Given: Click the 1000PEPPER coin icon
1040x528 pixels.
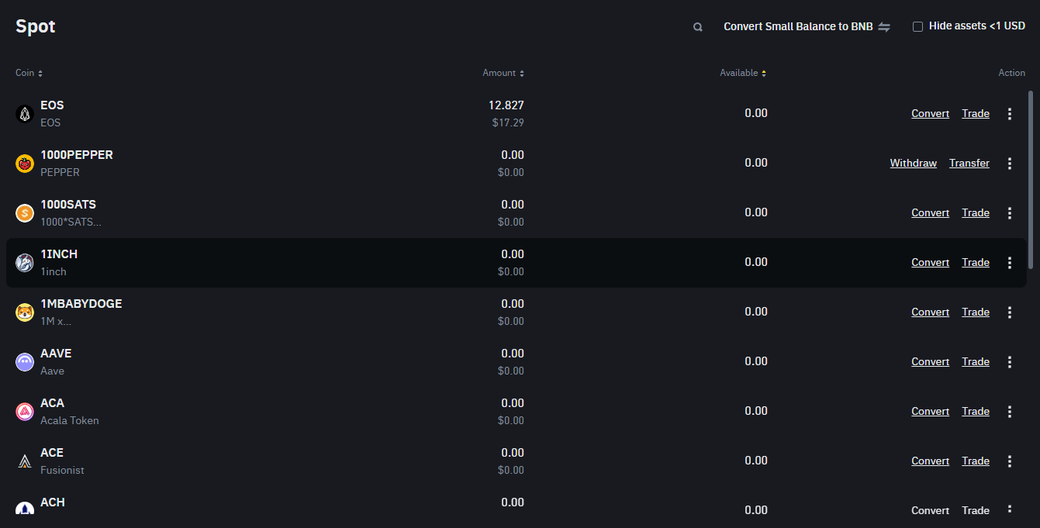Looking at the screenshot, I should pos(25,163).
